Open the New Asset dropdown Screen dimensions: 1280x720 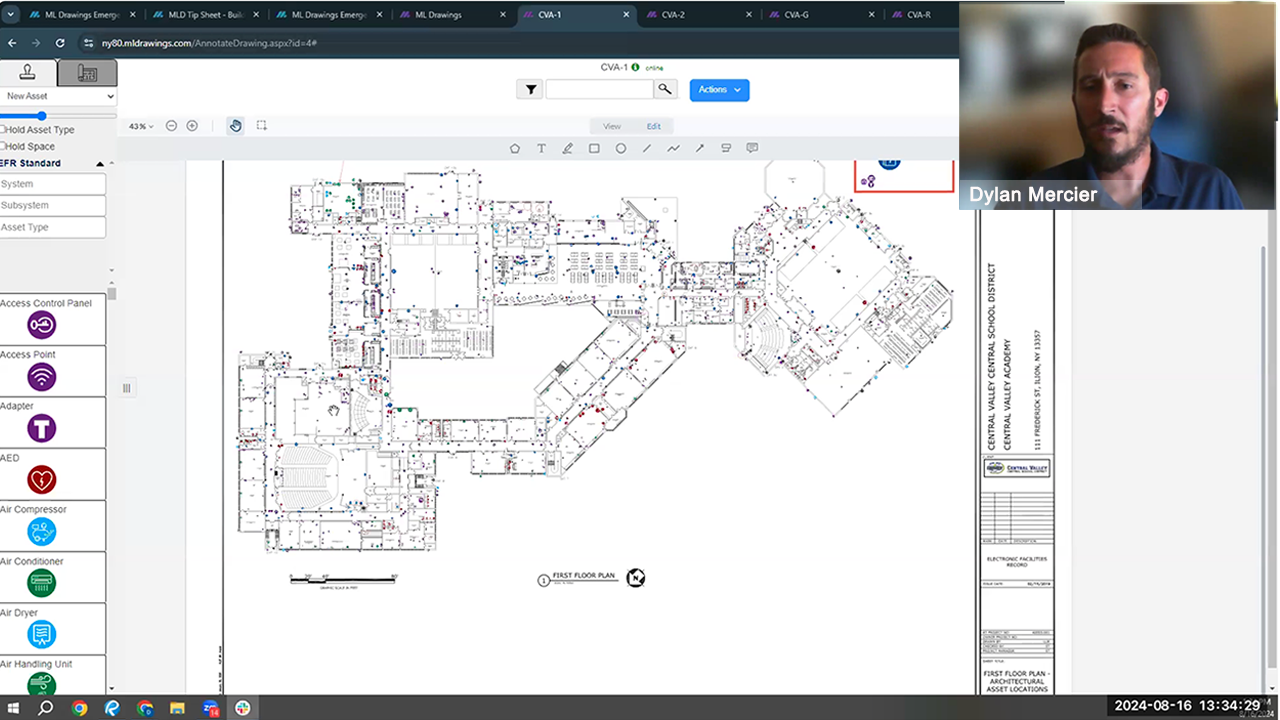click(x=57, y=95)
